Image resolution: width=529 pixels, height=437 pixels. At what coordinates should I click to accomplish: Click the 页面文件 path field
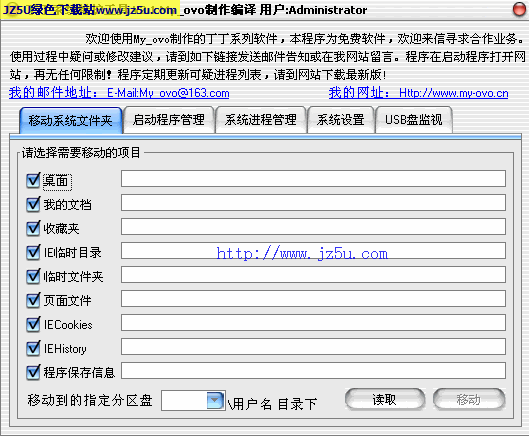pos(313,299)
